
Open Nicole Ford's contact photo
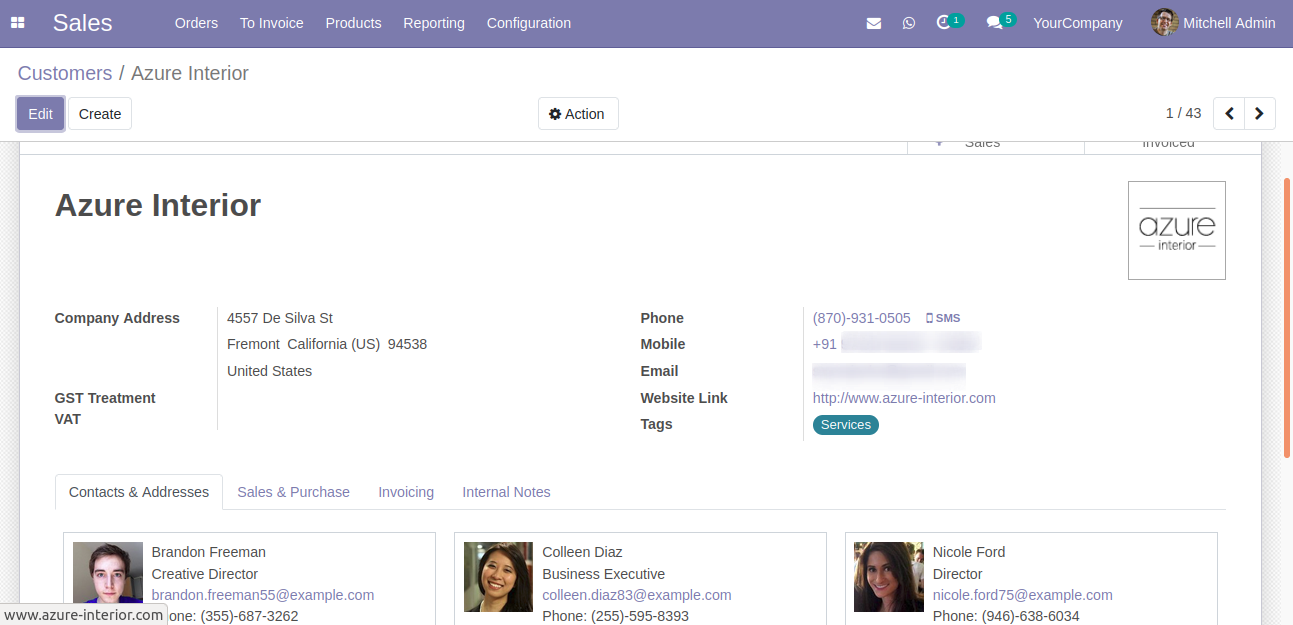pyautogui.click(x=889, y=577)
